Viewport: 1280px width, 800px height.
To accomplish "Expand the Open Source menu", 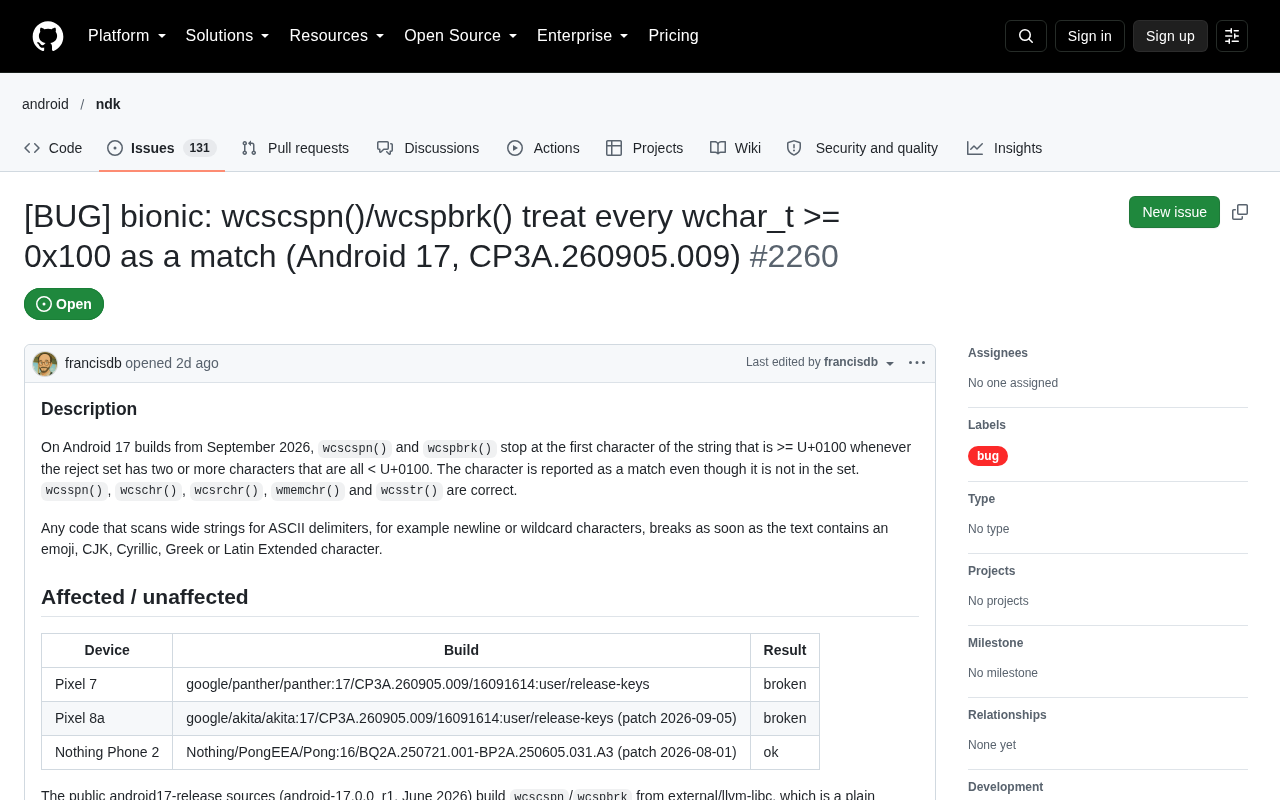I will pos(461,36).
